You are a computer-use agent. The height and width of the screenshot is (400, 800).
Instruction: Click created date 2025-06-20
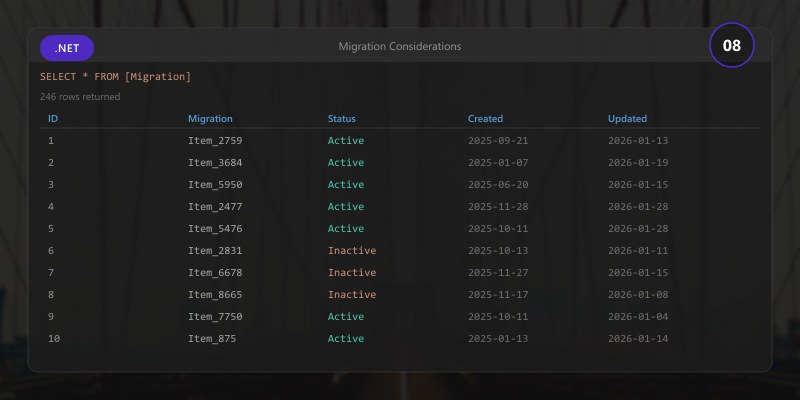pyautogui.click(x=498, y=184)
